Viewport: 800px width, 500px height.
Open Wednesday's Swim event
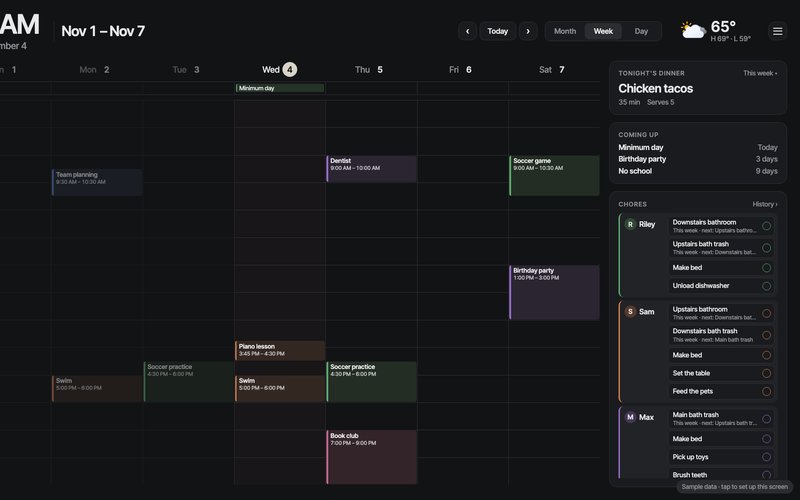point(280,388)
